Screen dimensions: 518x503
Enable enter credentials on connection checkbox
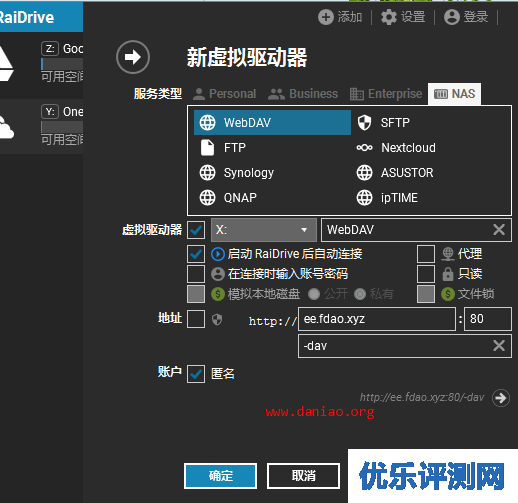(196, 274)
